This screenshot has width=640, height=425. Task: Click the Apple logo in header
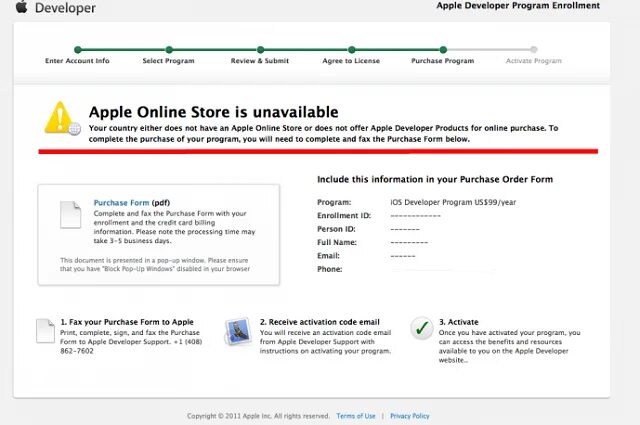(x=22, y=6)
